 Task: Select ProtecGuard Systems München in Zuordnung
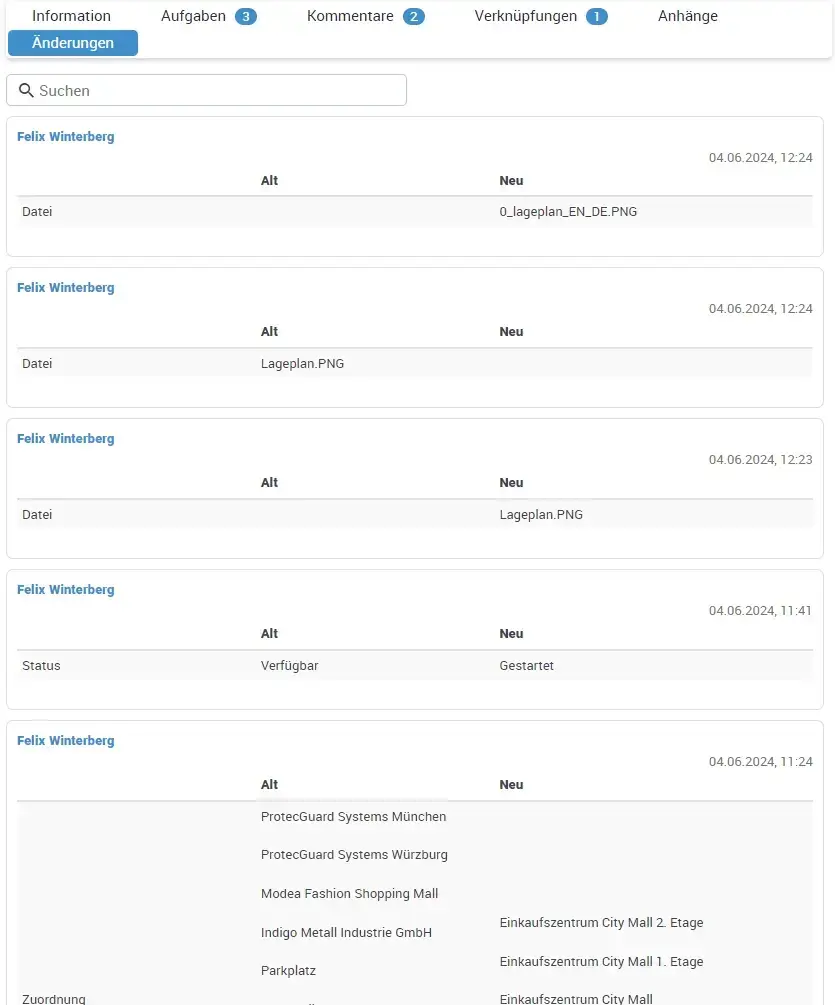pyautogui.click(x=353, y=817)
